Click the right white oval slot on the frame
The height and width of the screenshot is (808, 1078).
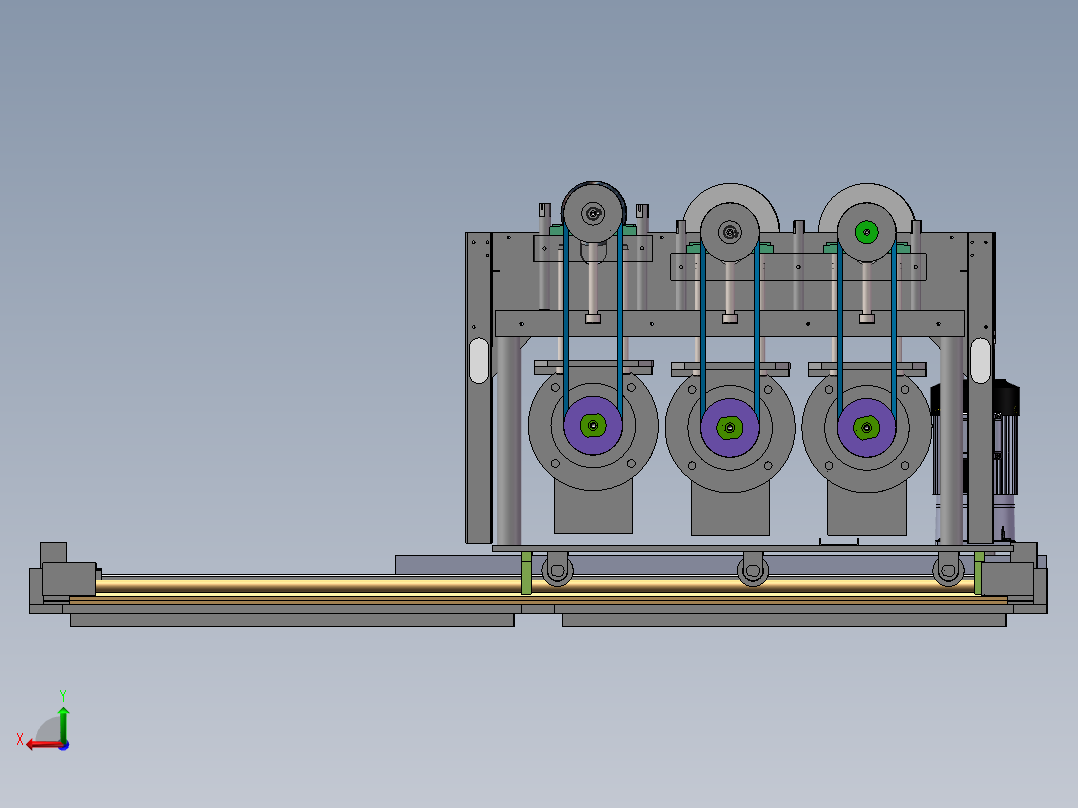(980, 360)
